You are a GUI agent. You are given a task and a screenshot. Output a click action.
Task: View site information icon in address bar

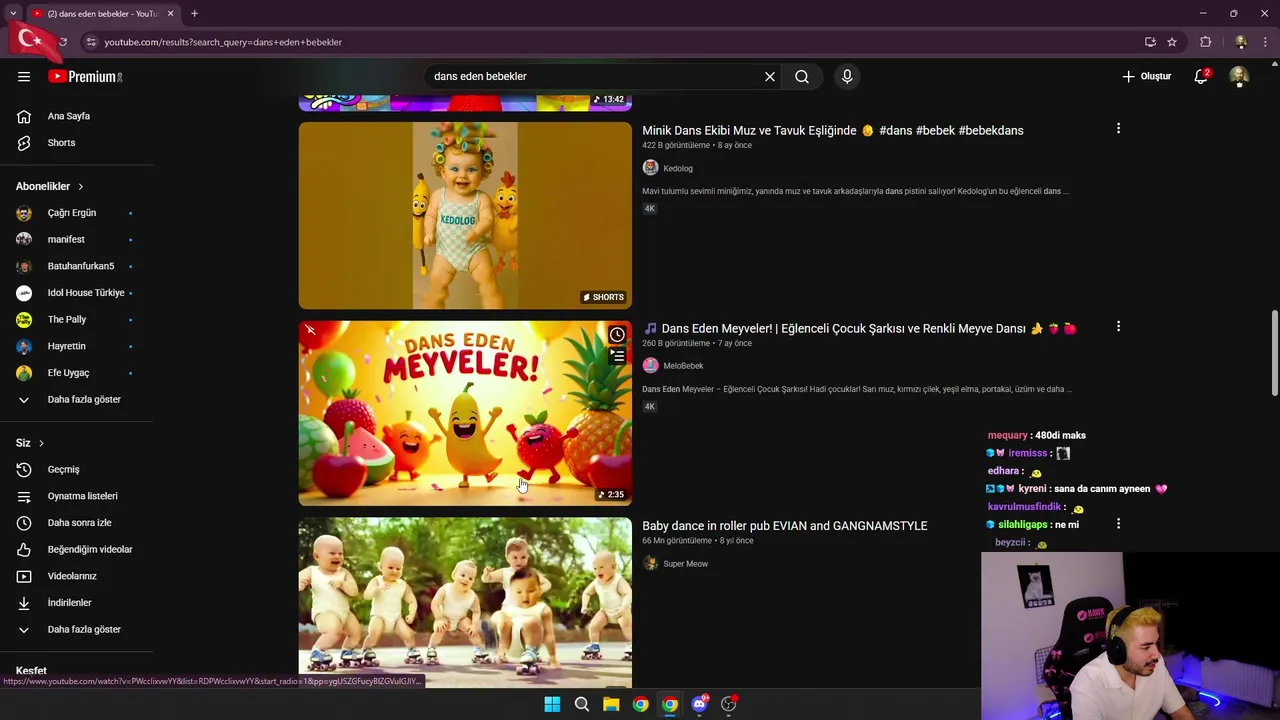[91, 42]
